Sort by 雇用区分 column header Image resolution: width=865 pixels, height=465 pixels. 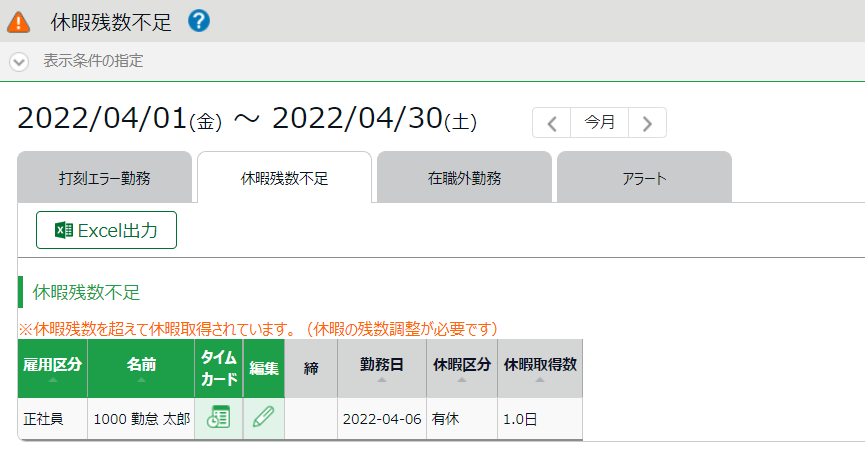point(52,368)
